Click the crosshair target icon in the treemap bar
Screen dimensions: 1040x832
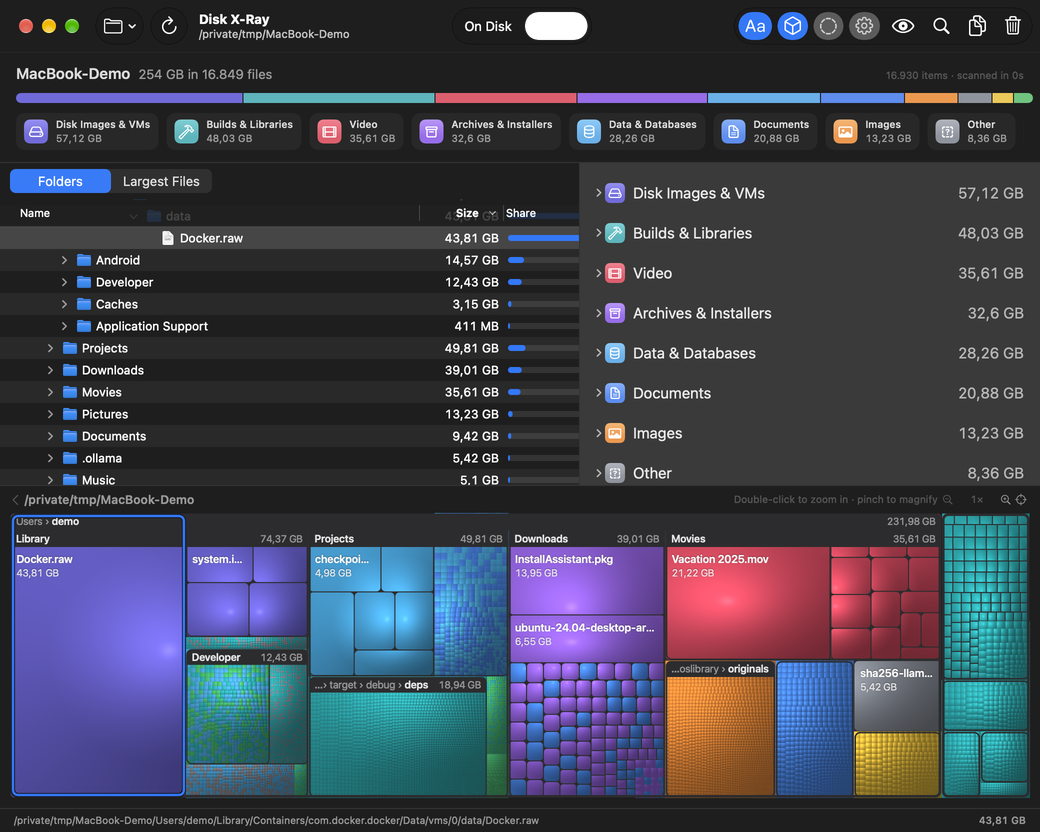pos(1021,500)
